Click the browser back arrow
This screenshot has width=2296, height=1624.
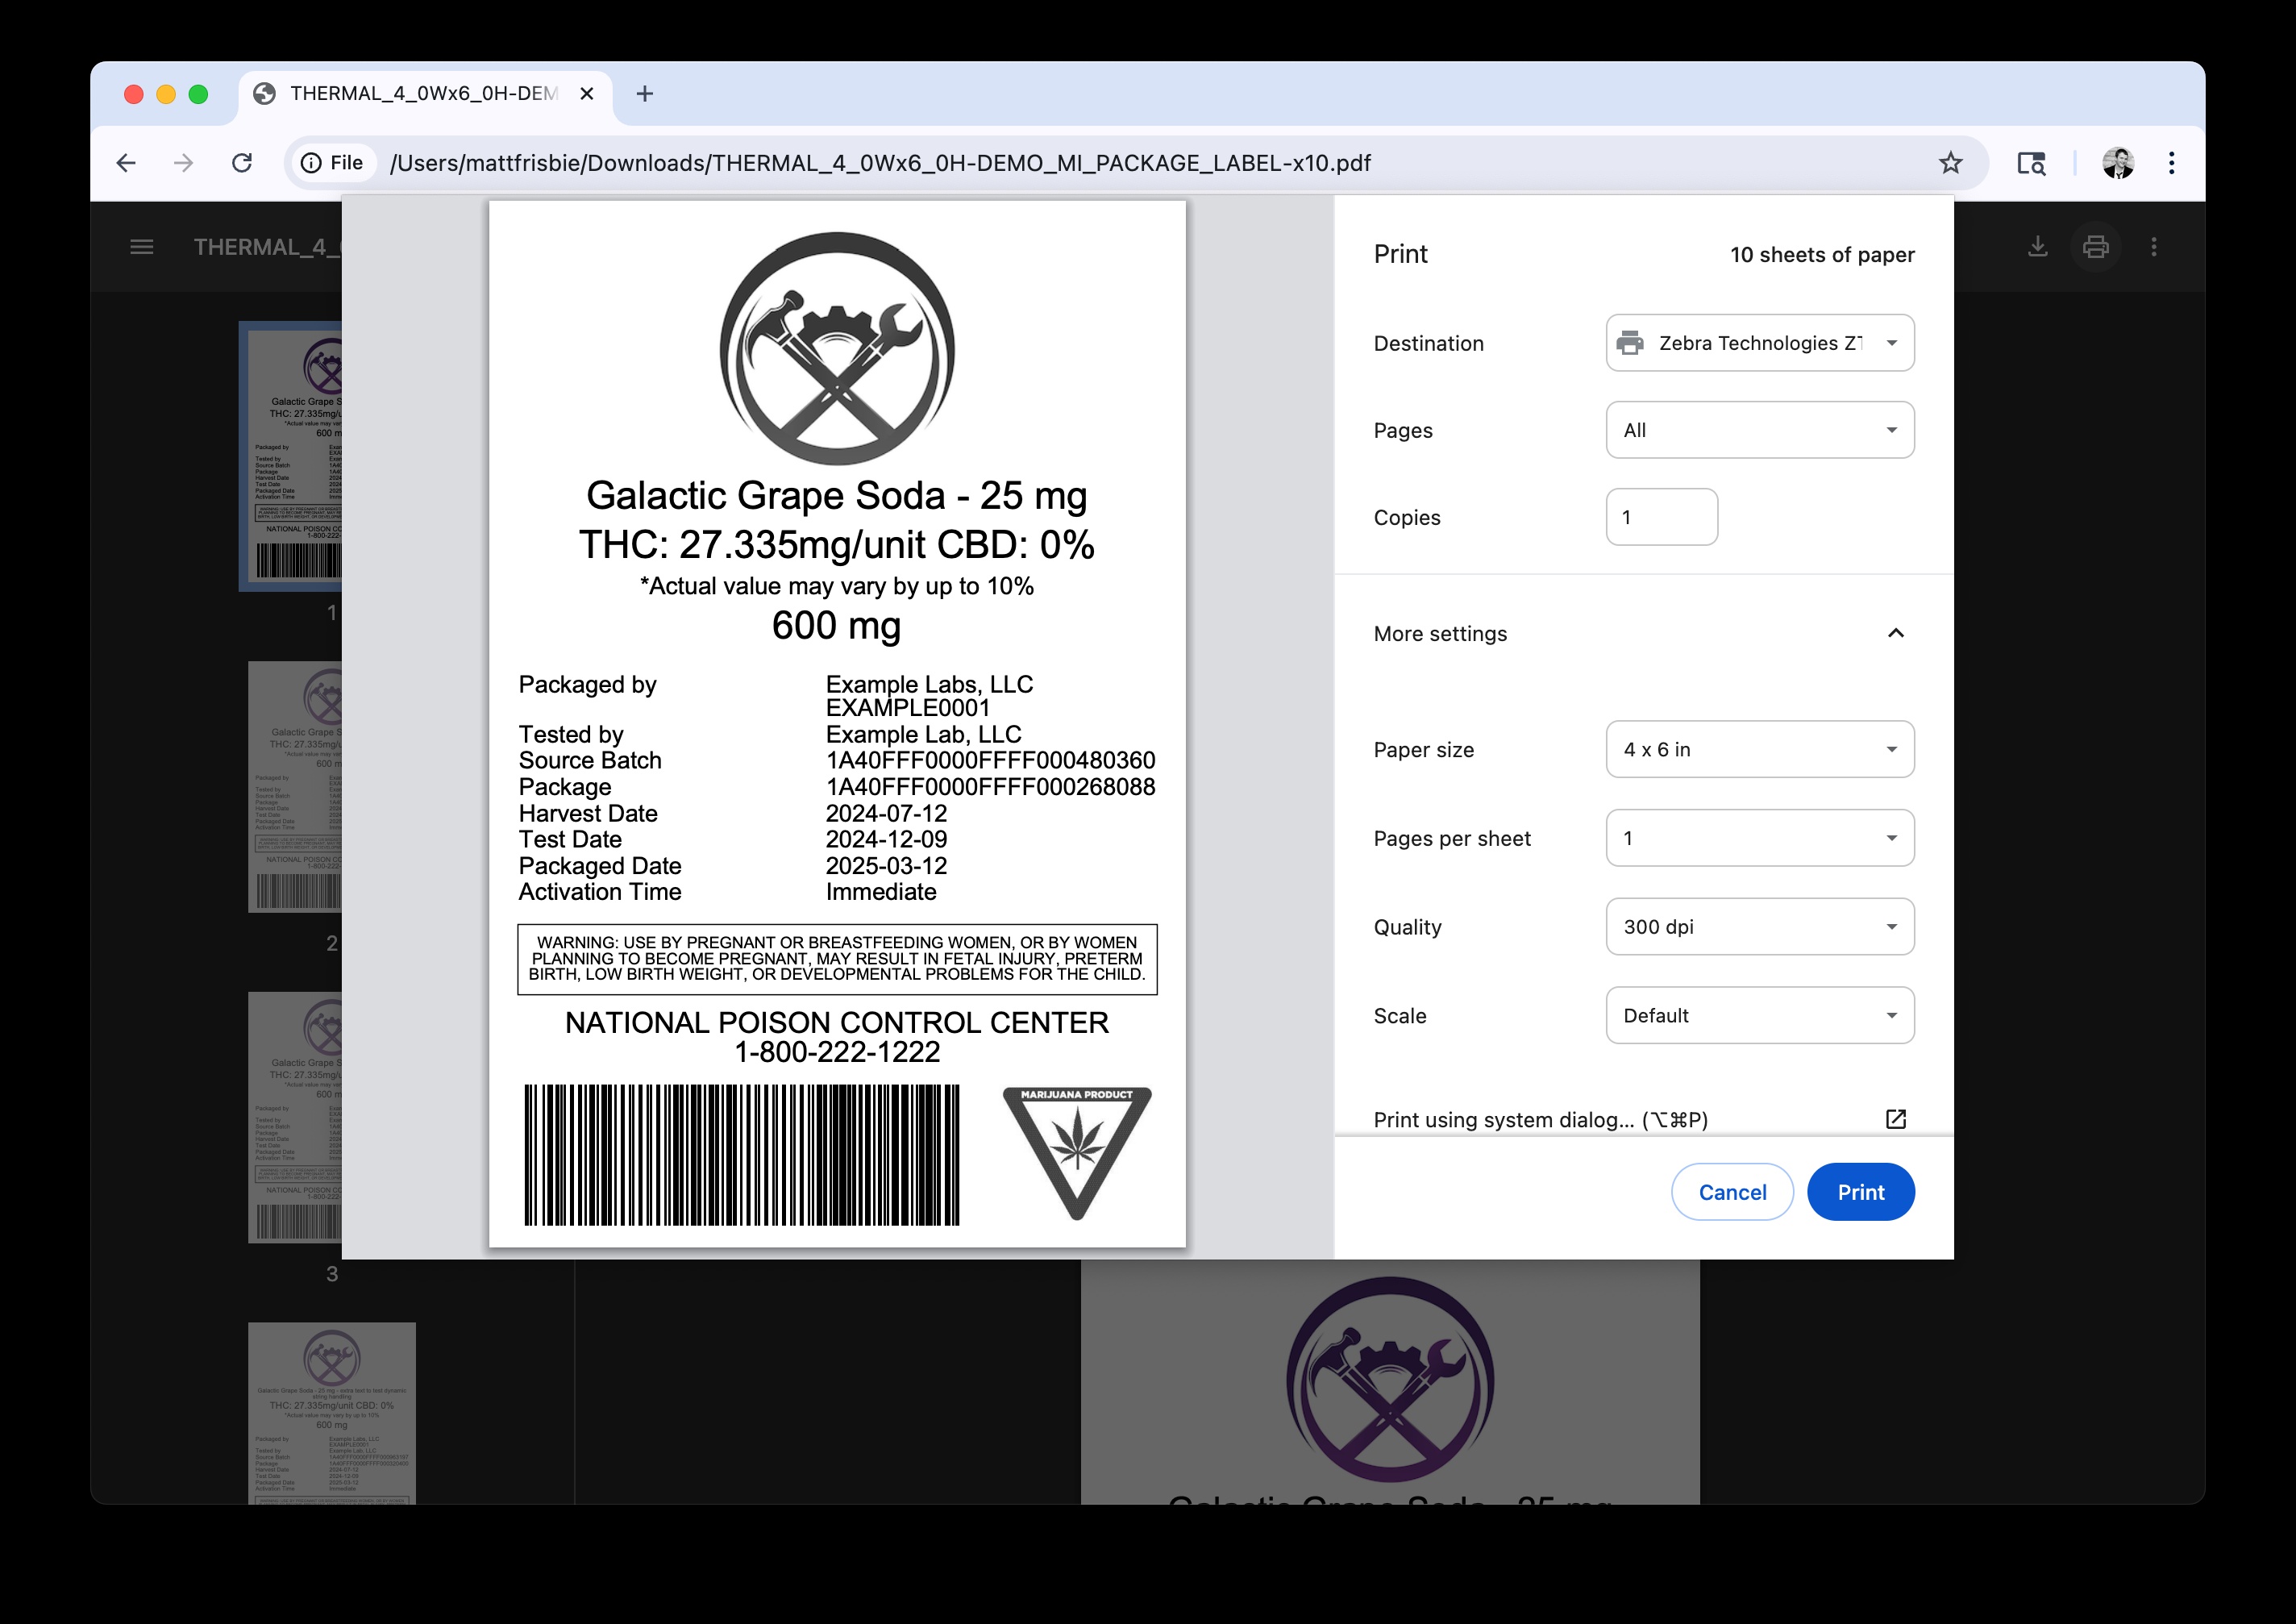(x=126, y=163)
